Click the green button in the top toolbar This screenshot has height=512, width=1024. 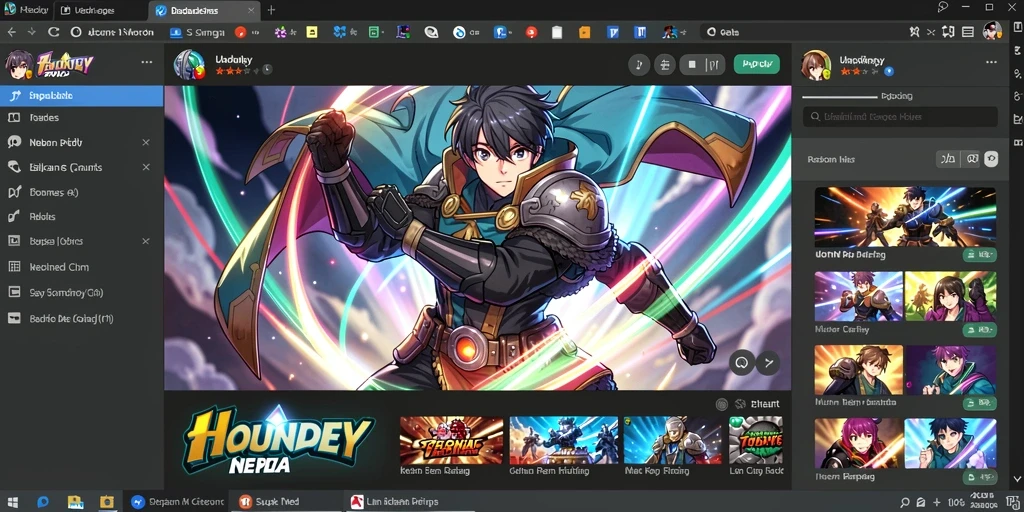756,64
